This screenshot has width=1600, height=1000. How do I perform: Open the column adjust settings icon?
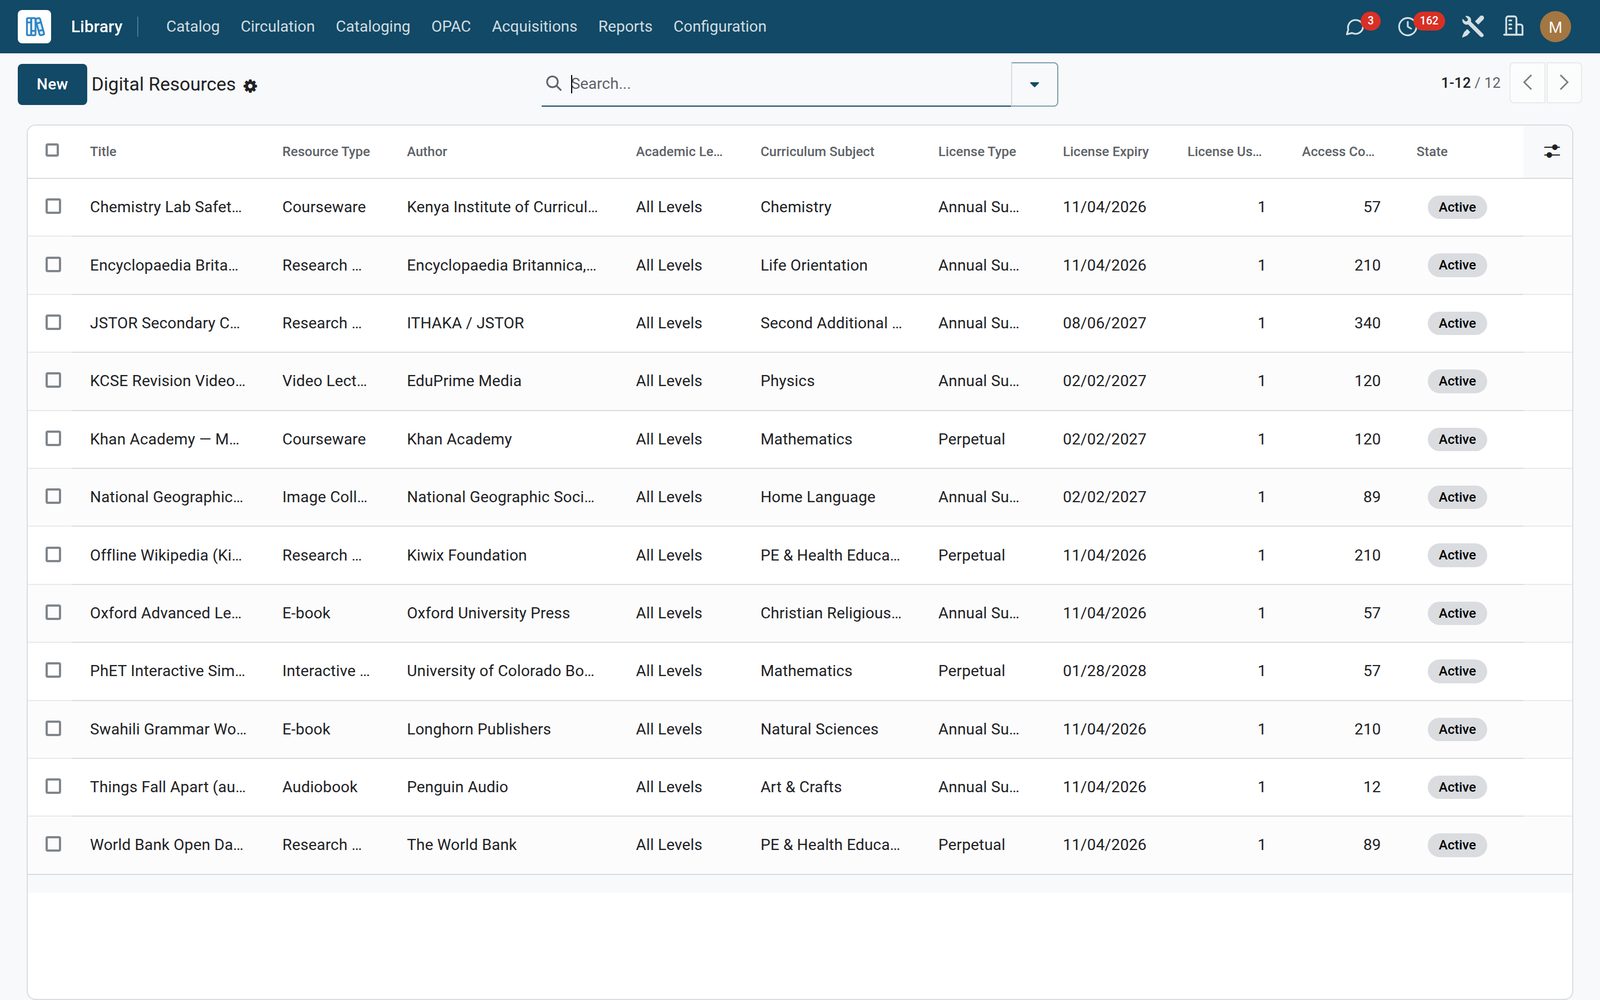click(x=1551, y=151)
